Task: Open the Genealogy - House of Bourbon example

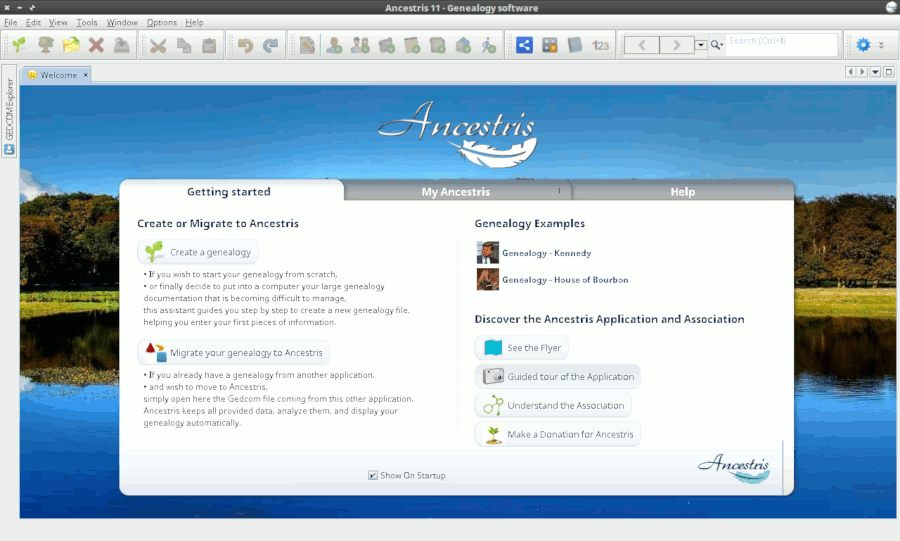Action: click(x=565, y=279)
